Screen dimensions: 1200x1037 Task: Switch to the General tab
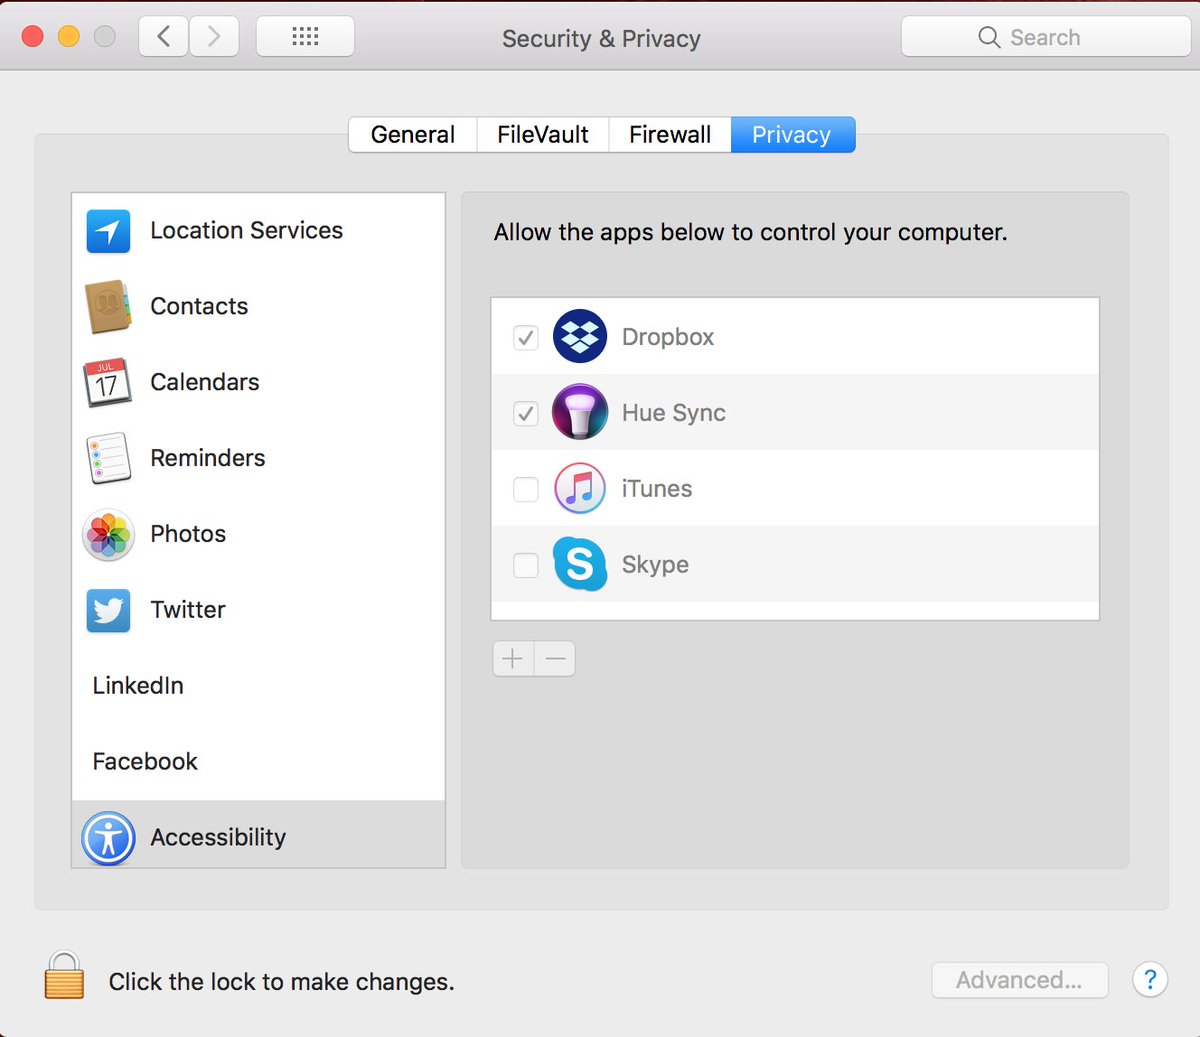(413, 135)
